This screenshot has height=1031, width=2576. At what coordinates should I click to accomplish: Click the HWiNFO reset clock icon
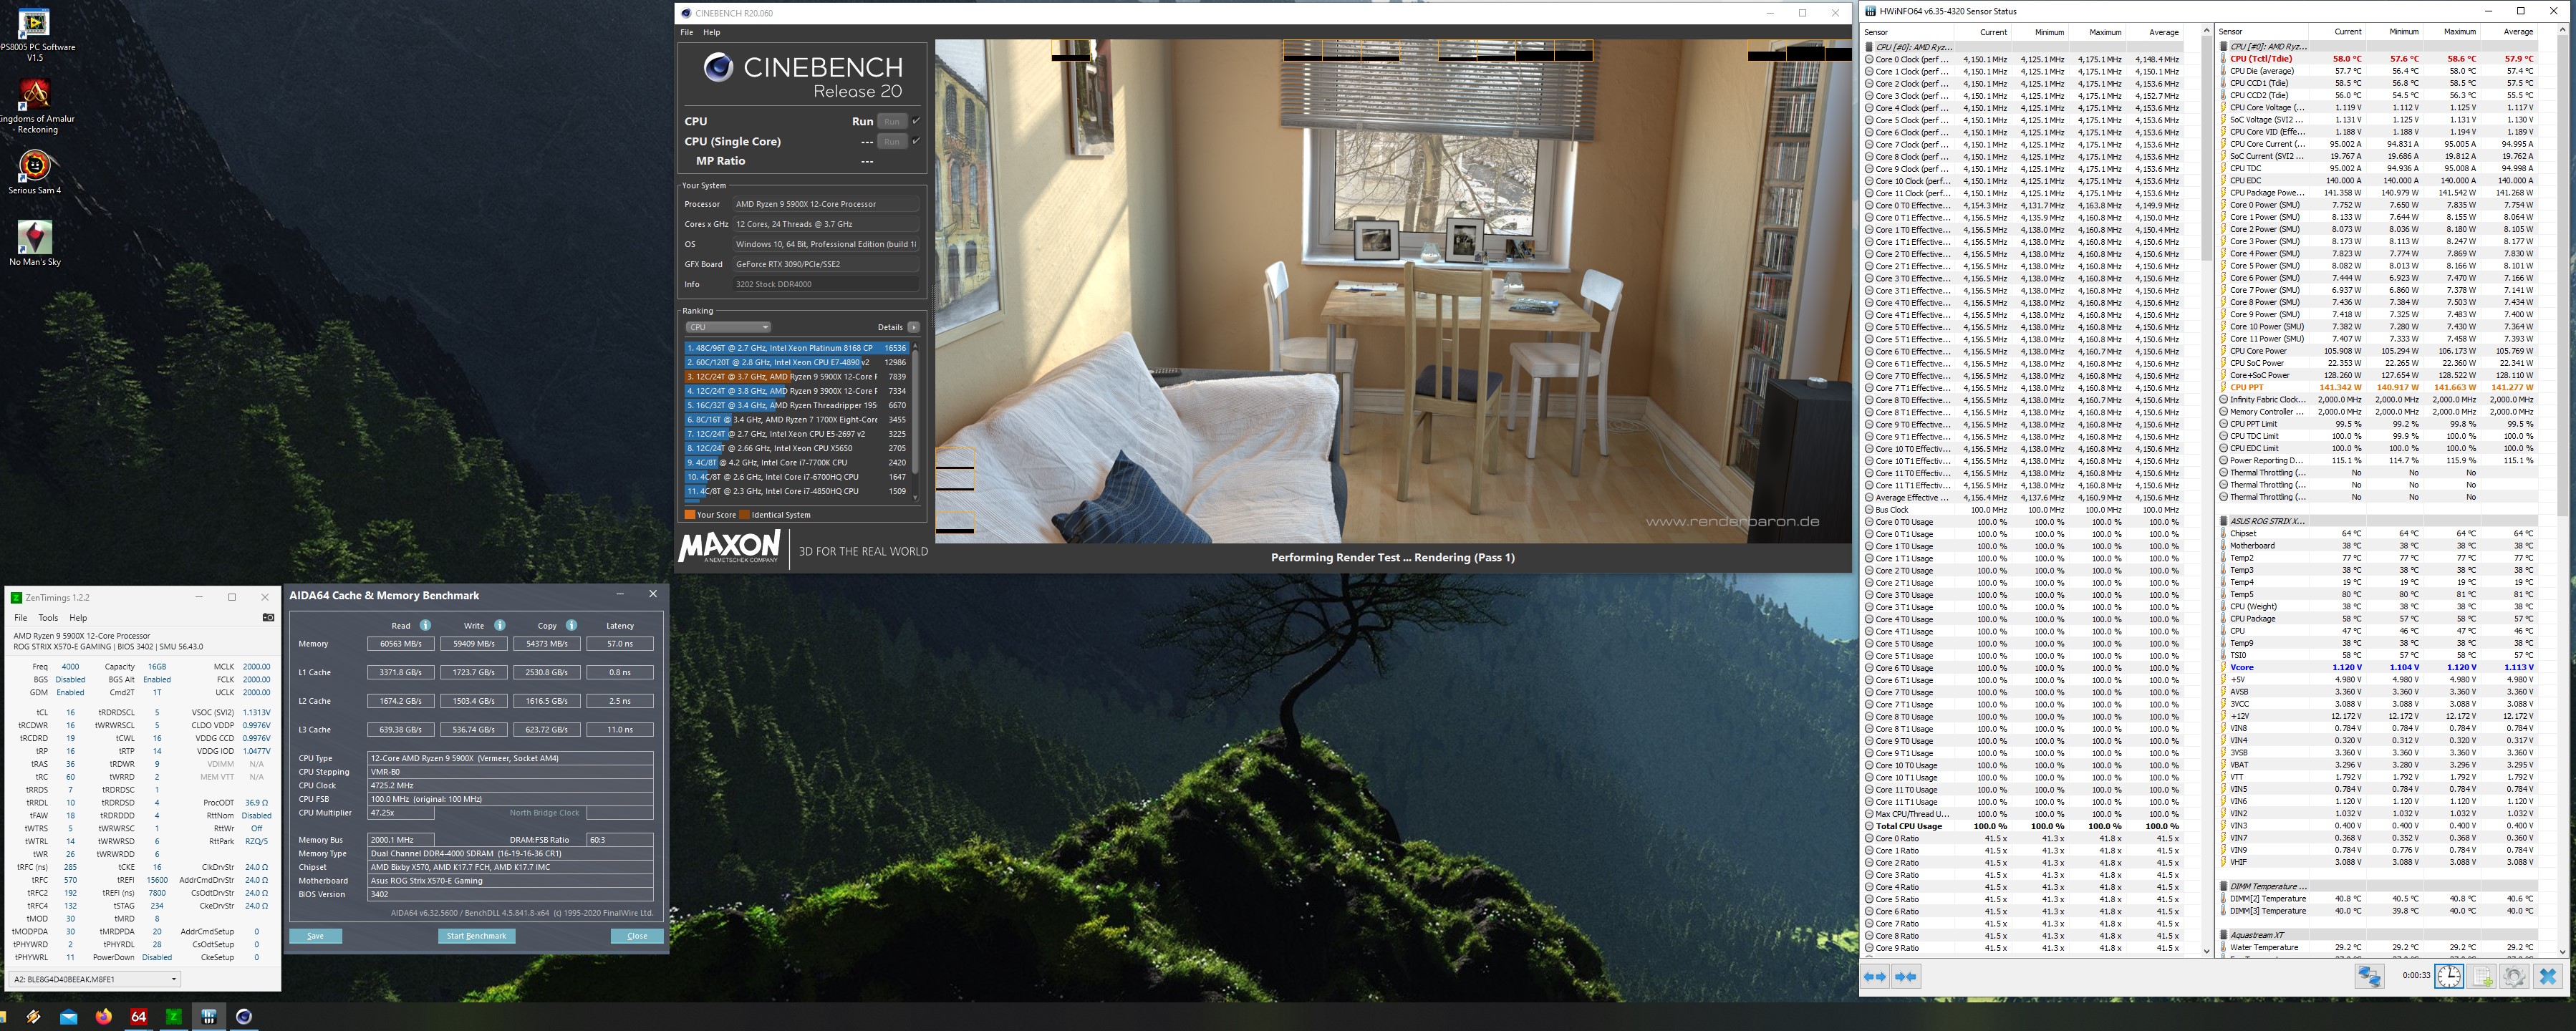point(2449,977)
